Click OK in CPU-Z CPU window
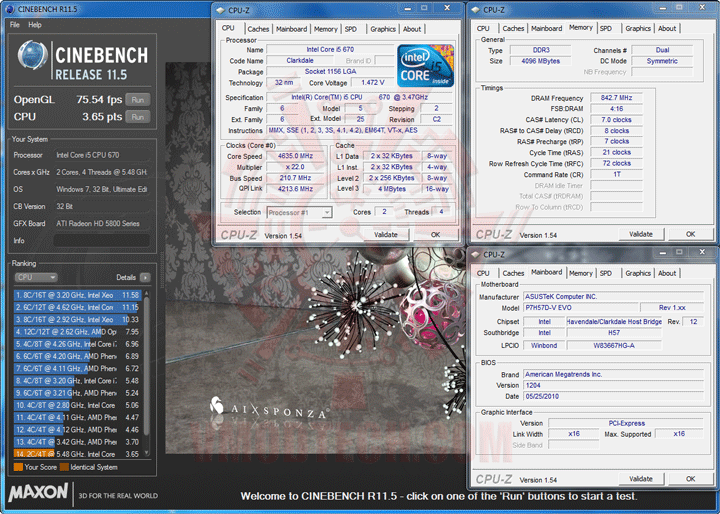The image size is (720, 514). (435, 235)
